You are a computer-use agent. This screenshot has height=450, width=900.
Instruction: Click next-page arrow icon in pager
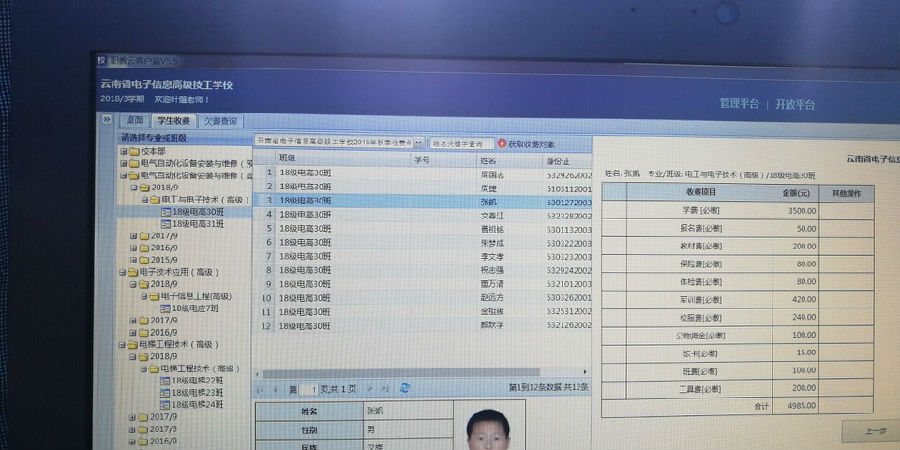coord(369,388)
